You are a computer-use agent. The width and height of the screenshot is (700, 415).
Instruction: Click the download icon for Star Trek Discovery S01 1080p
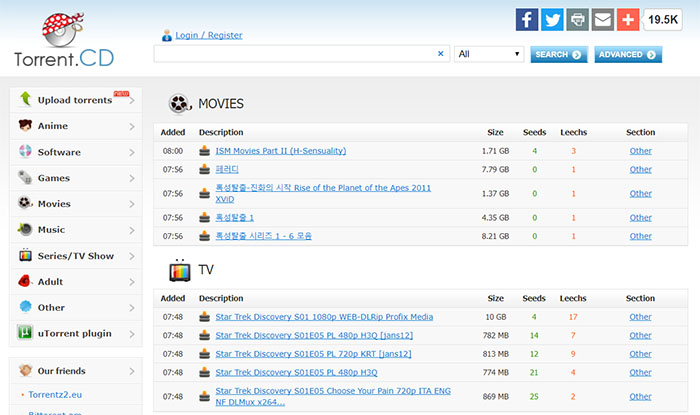pos(204,317)
